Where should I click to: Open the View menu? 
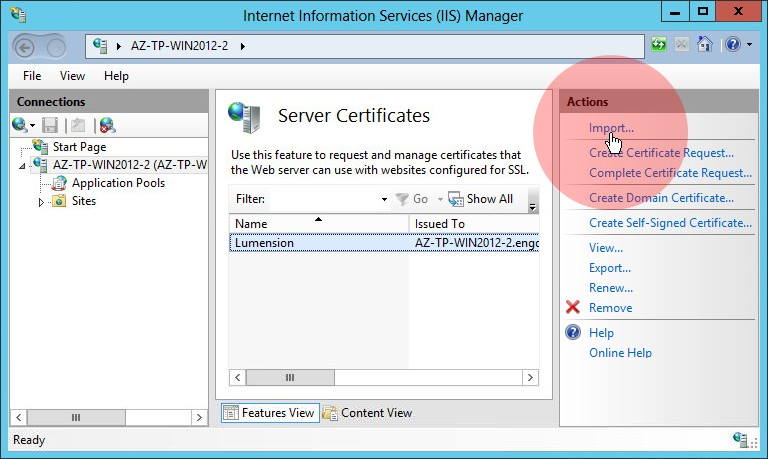(72, 76)
